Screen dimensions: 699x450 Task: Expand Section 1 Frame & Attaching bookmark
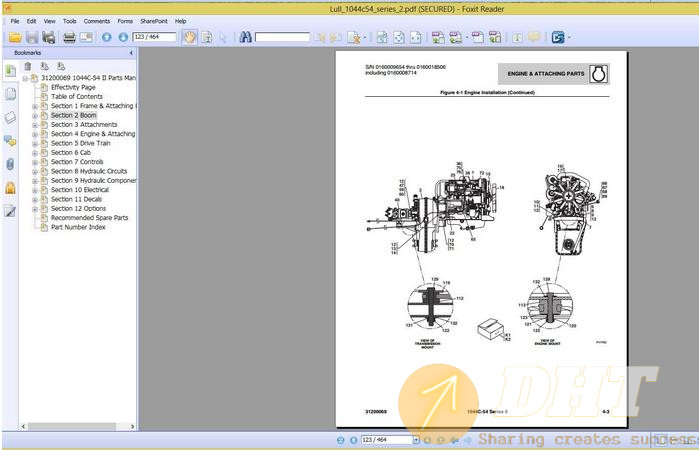click(x=35, y=106)
